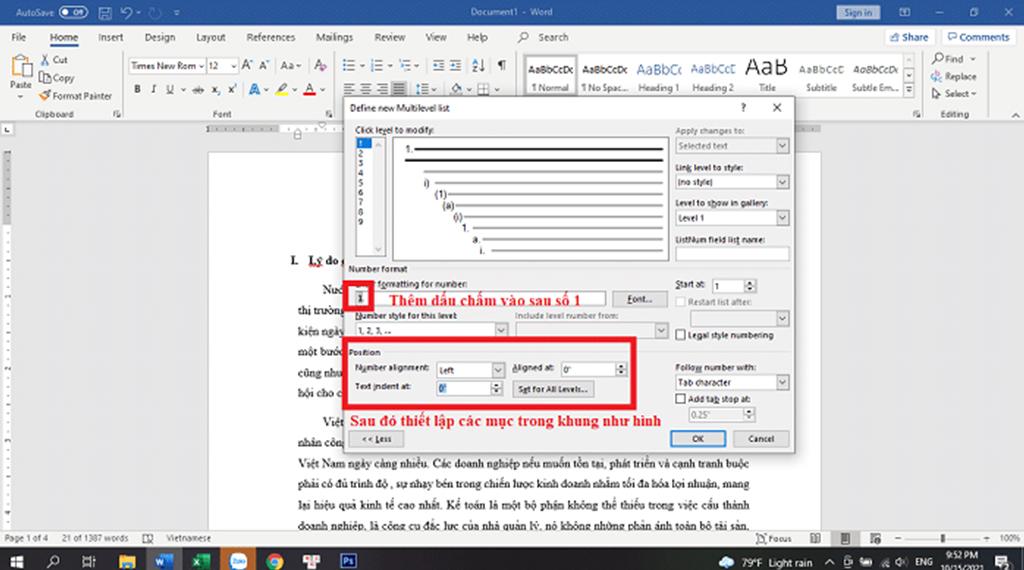
Task: Increase paragraph indent
Action: tap(455, 65)
